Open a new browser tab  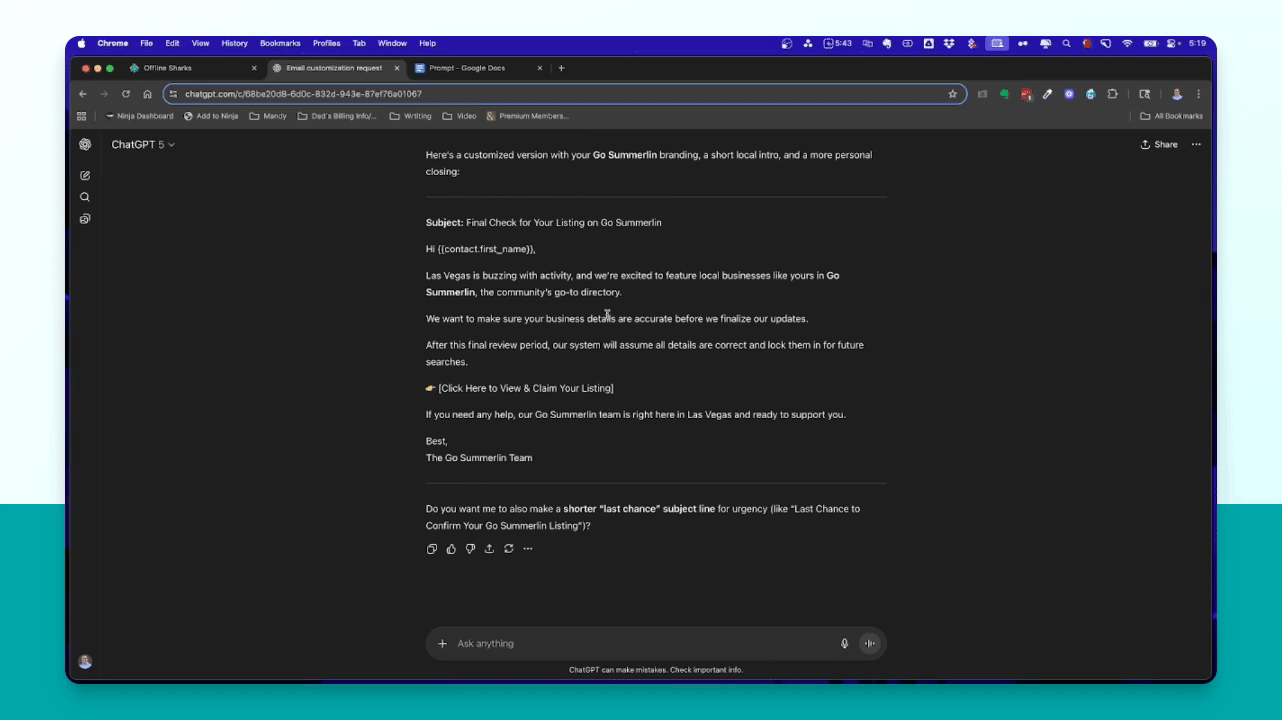tap(561, 68)
